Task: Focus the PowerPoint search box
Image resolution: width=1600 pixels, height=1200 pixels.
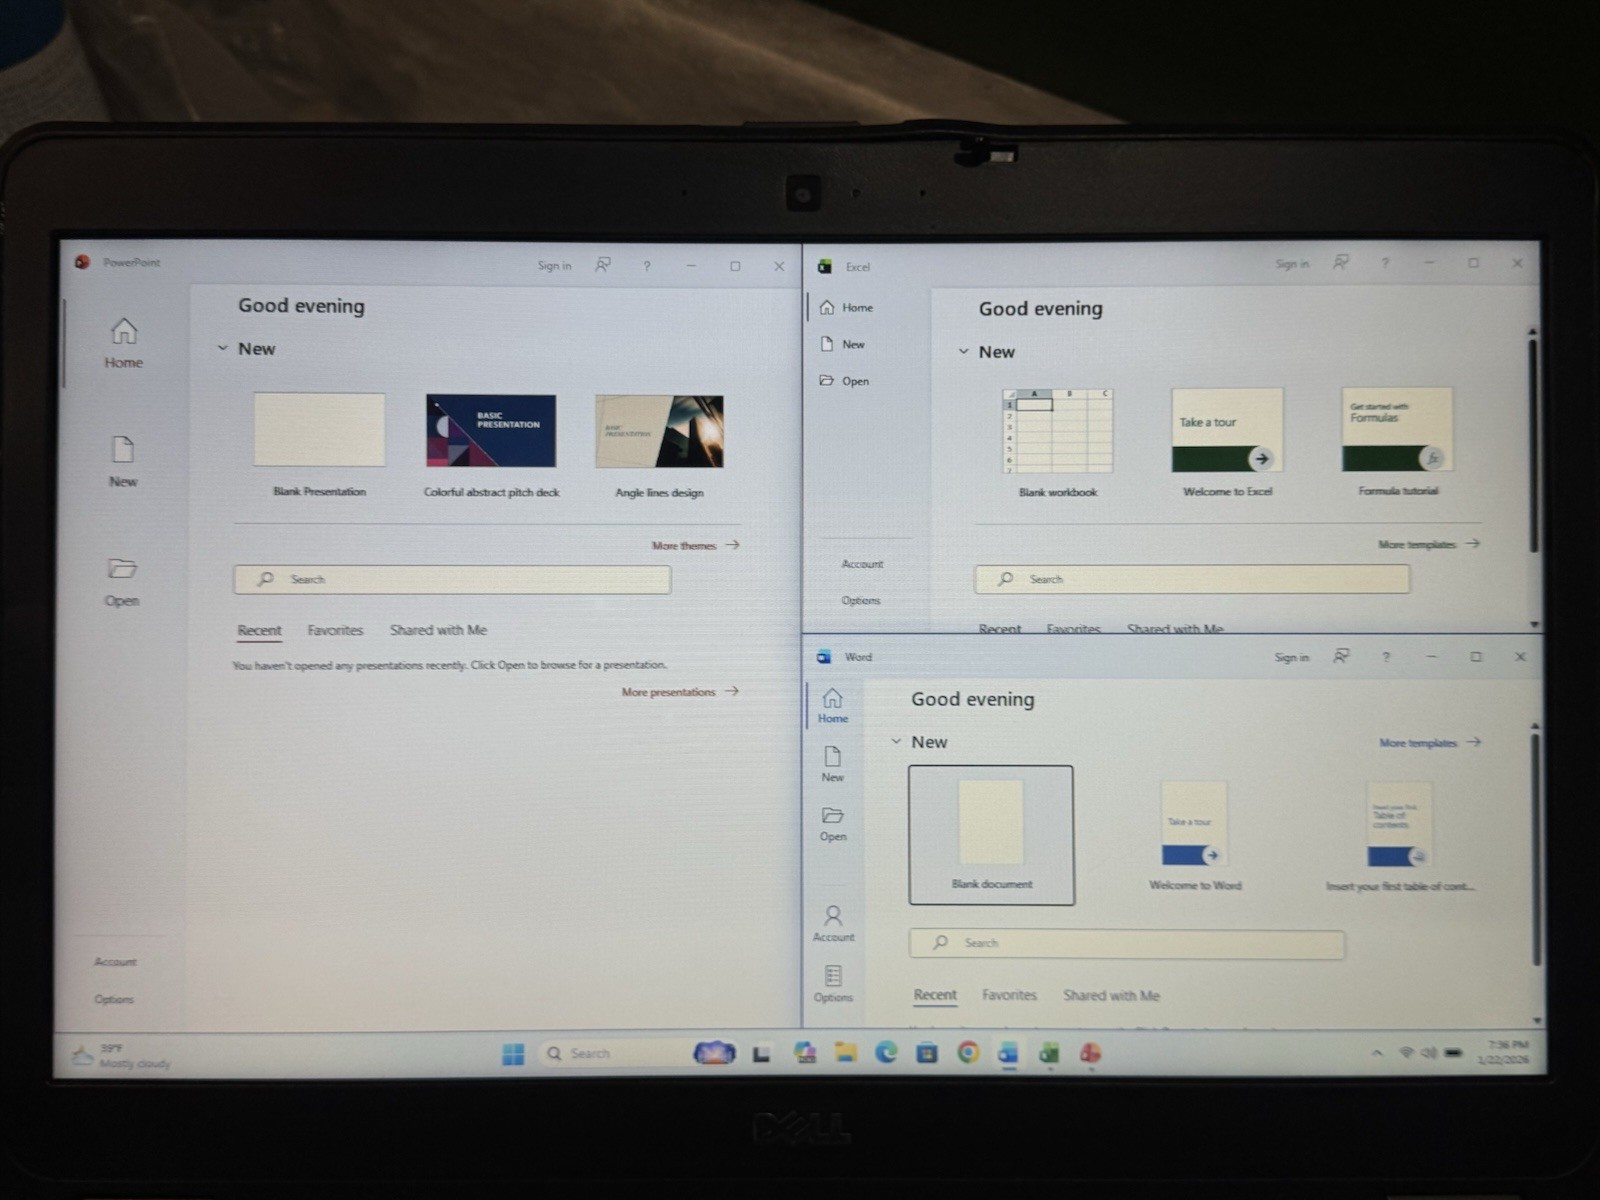Action: click(x=452, y=579)
